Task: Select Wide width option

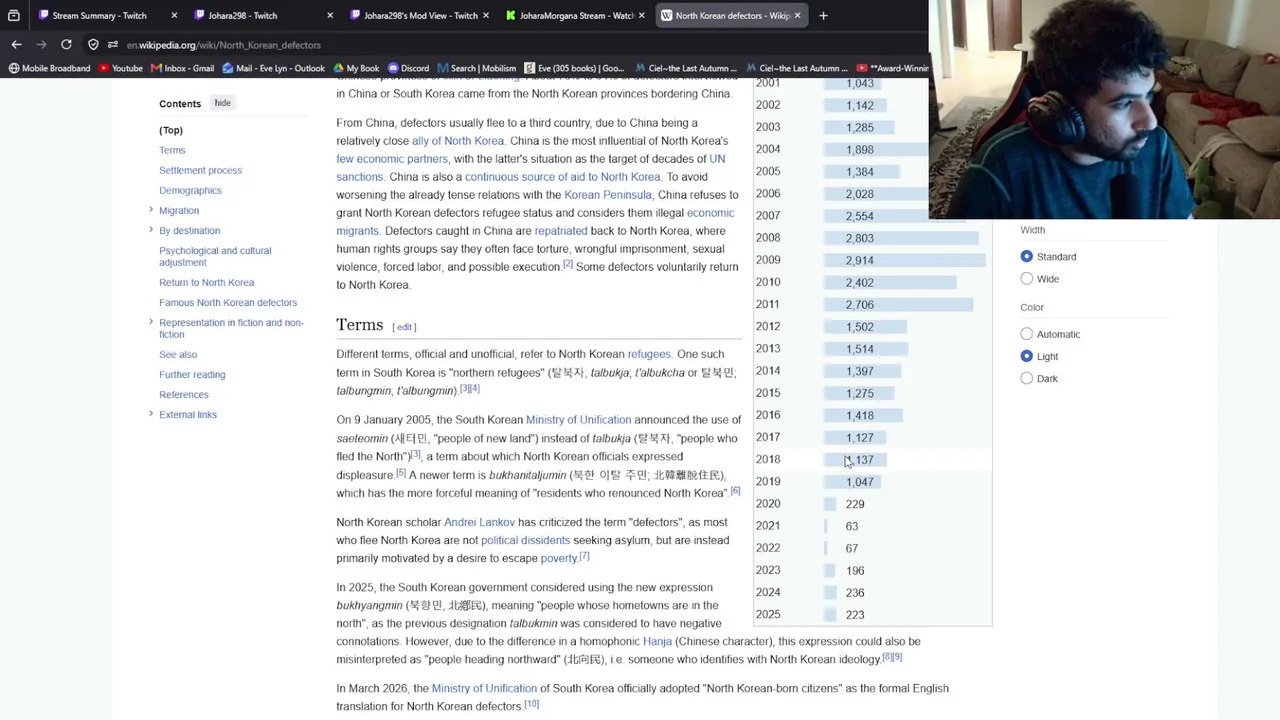Action: click(1026, 278)
